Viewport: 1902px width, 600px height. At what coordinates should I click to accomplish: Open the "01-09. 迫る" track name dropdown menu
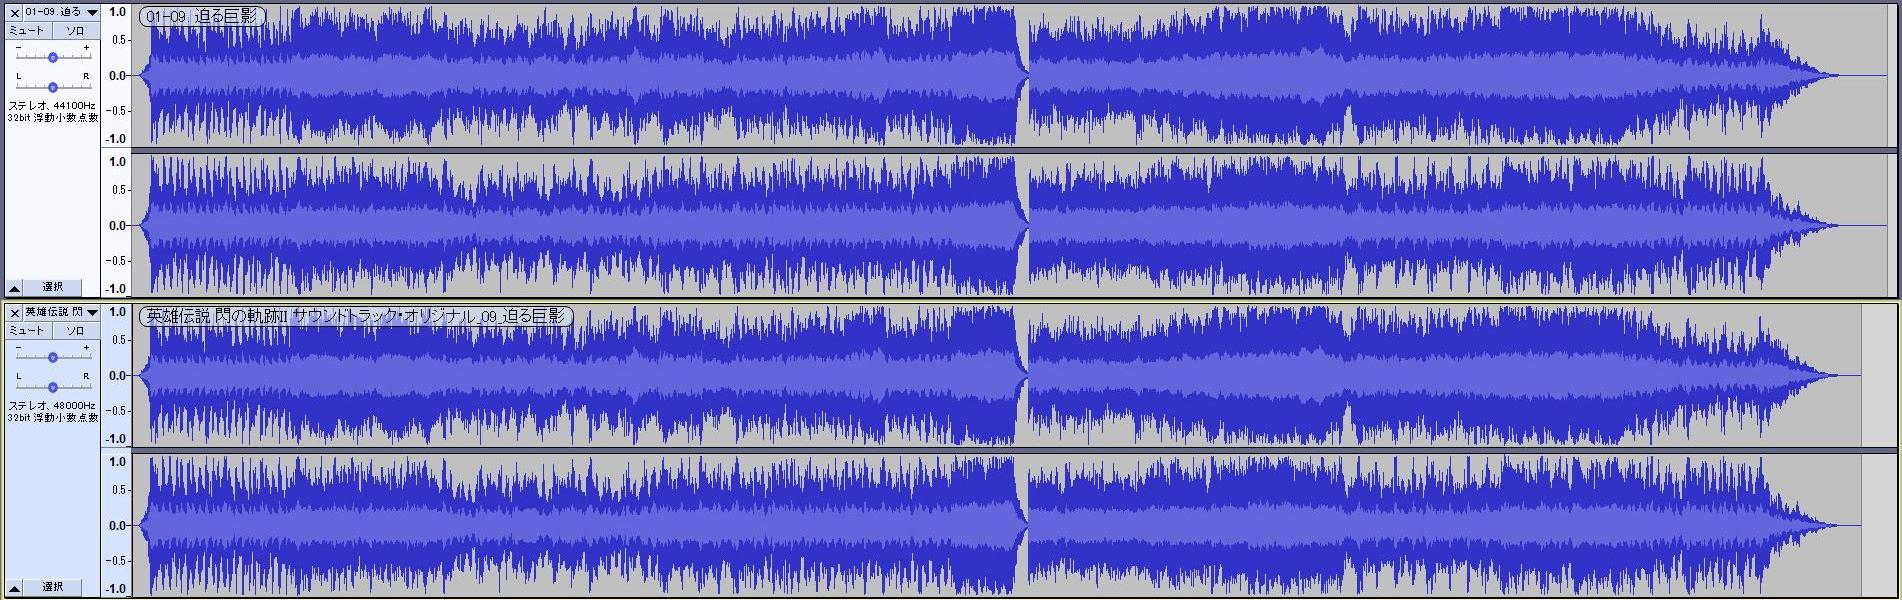pos(61,12)
